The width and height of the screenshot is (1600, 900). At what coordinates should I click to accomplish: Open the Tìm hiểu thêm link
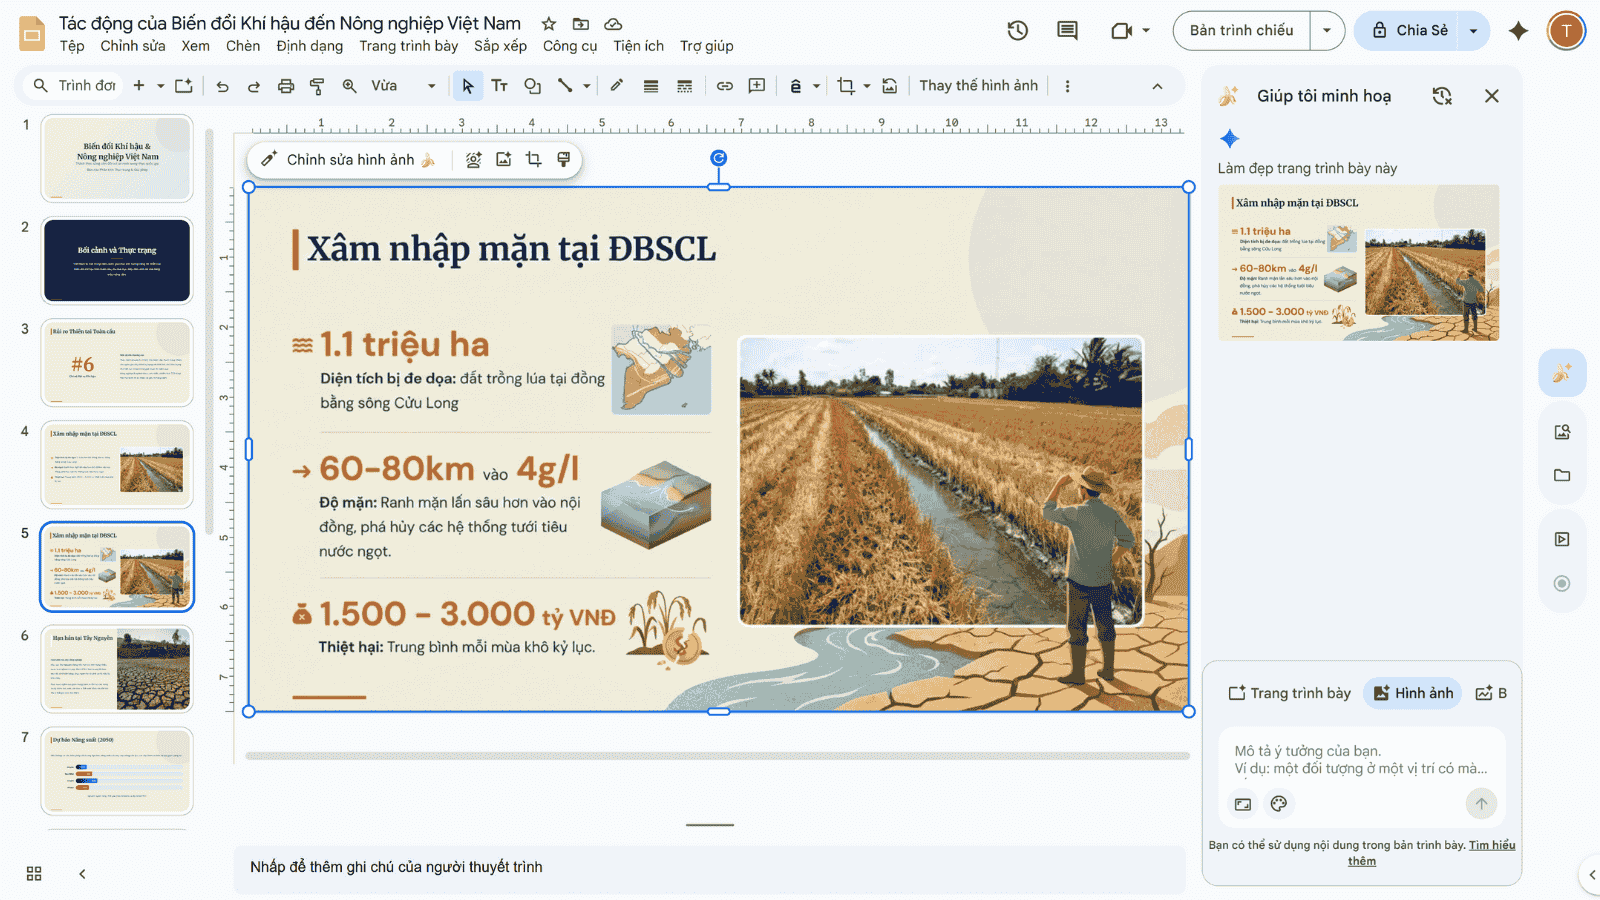pos(1491,846)
